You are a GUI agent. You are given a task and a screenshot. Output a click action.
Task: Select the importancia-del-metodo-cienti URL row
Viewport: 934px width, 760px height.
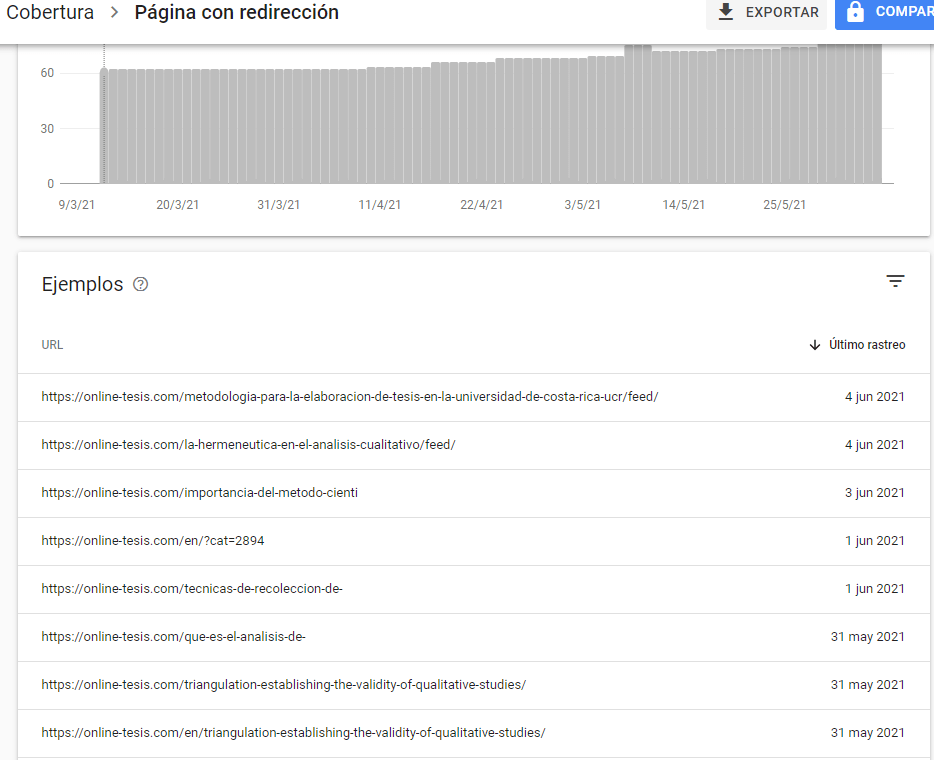(474, 493)
